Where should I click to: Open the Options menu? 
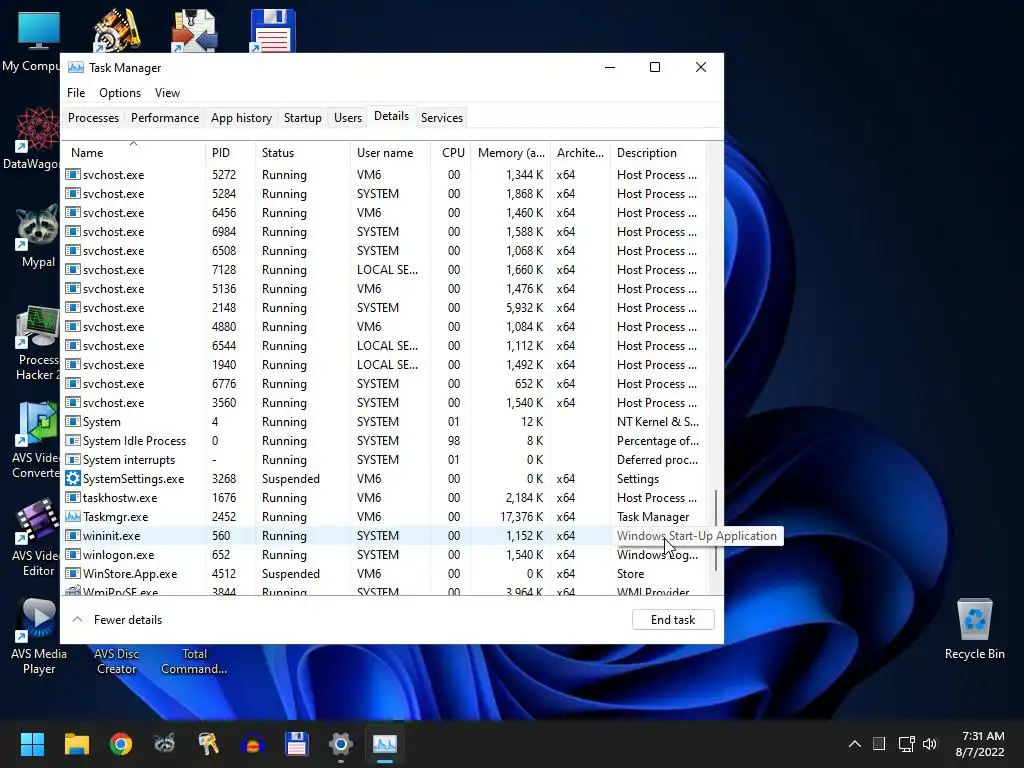(x=120, y=93)
